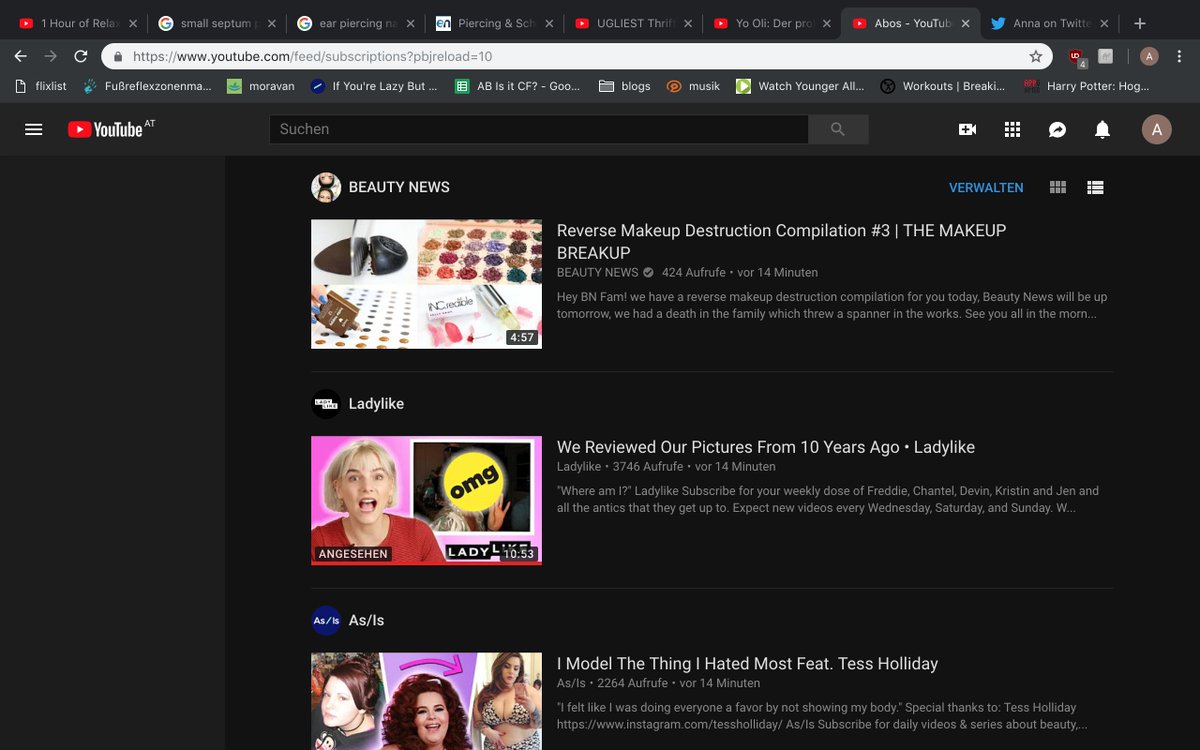Screen dimensions: 1200x750
Task: Open a new browser tab
Action: pyautogui.click(x=1141, y=23)
